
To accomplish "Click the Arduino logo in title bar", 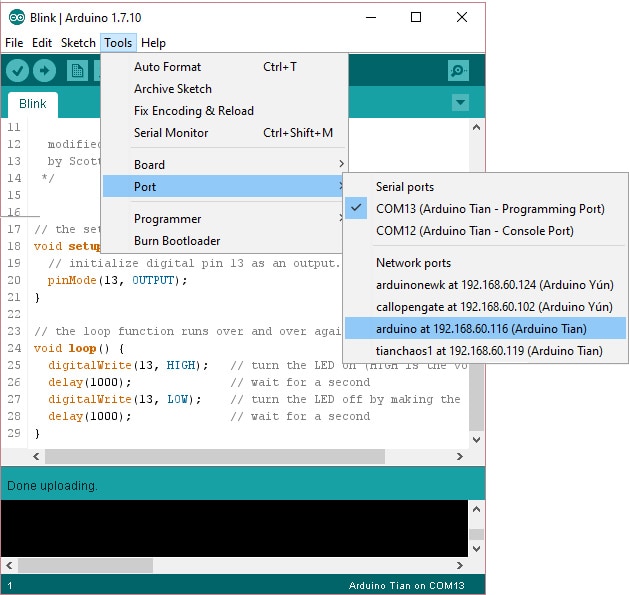I will pos(16,17).
